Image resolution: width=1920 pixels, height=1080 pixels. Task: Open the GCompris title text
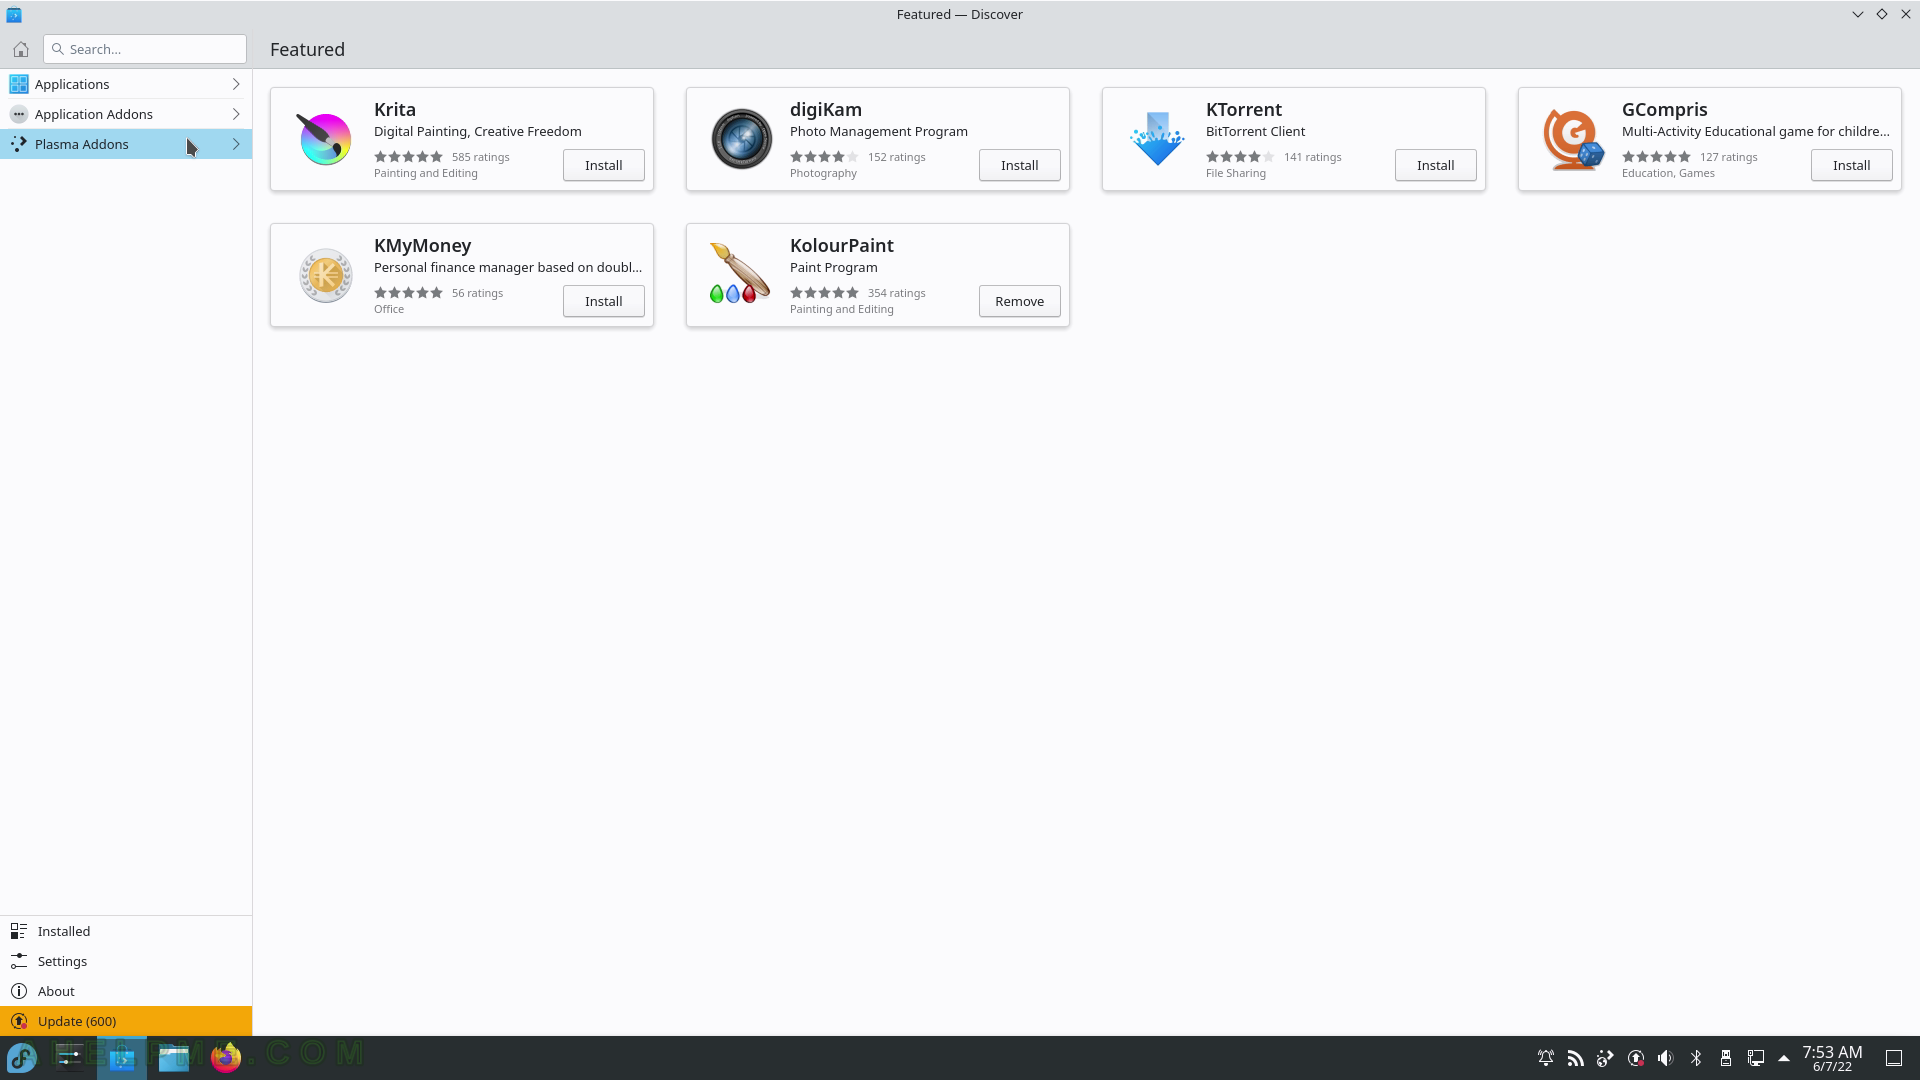(x=1665, y=109)
